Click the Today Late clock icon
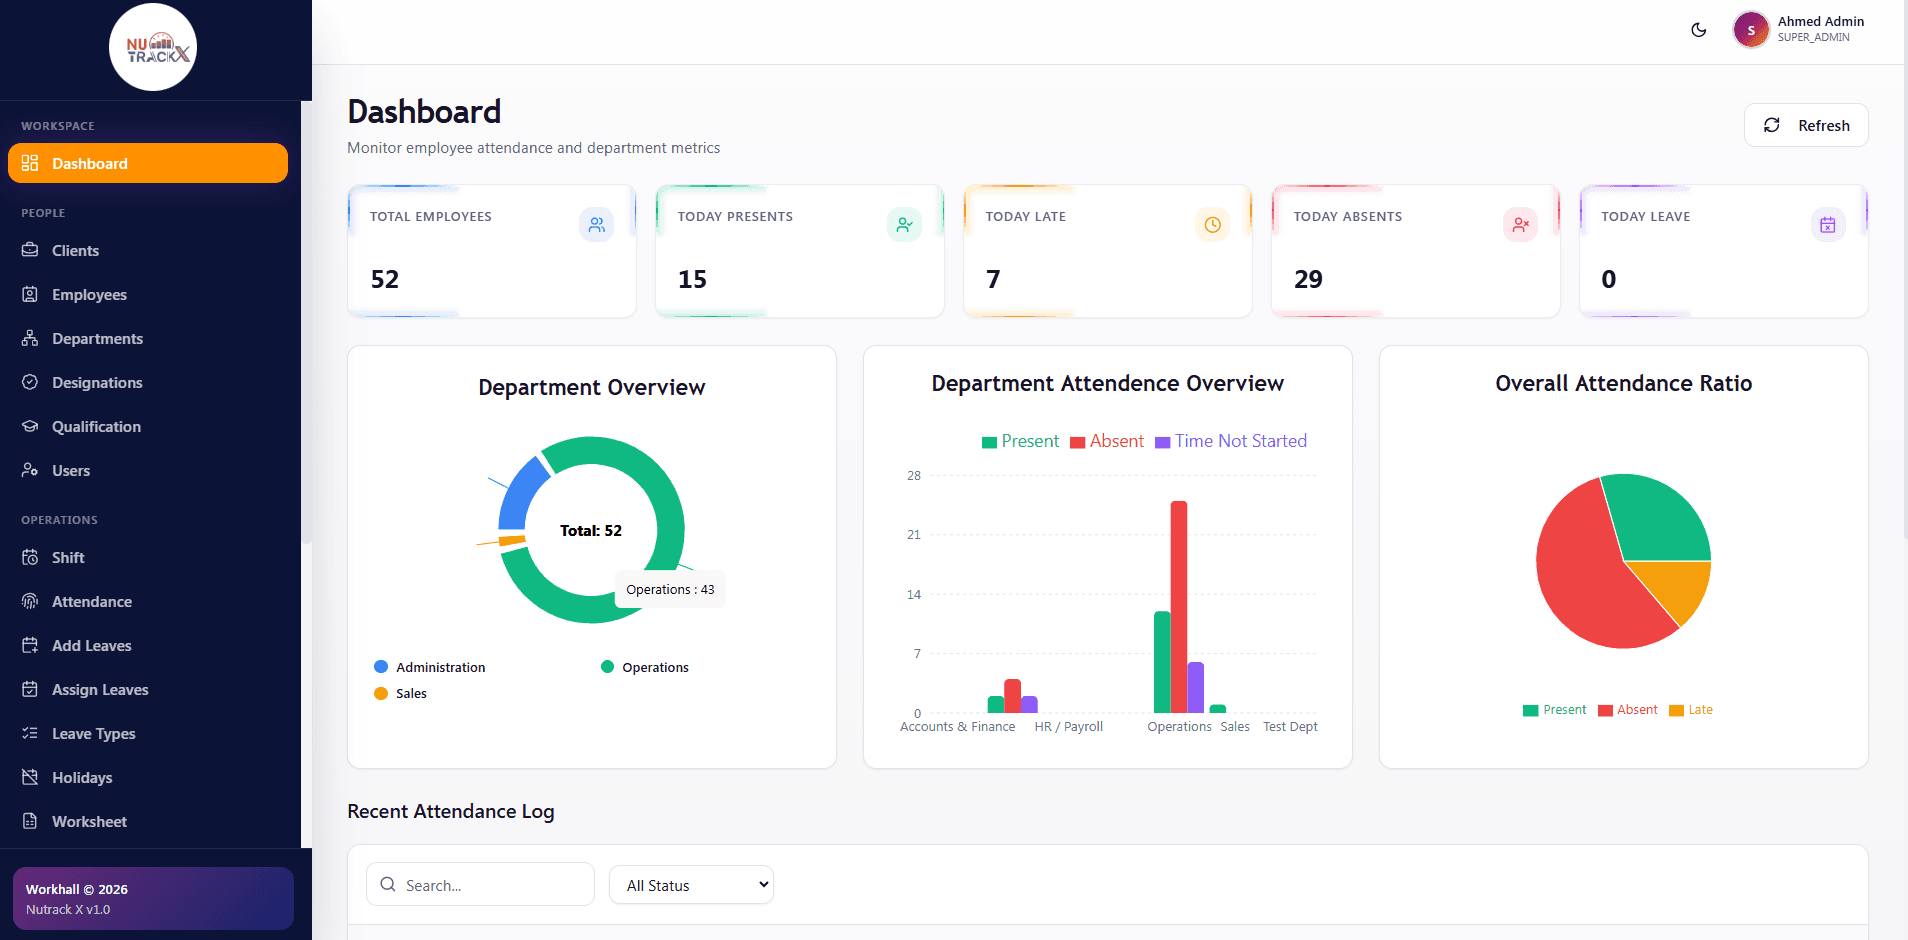This screenshot has width=1908, height=940. (x=1212, y=224)
